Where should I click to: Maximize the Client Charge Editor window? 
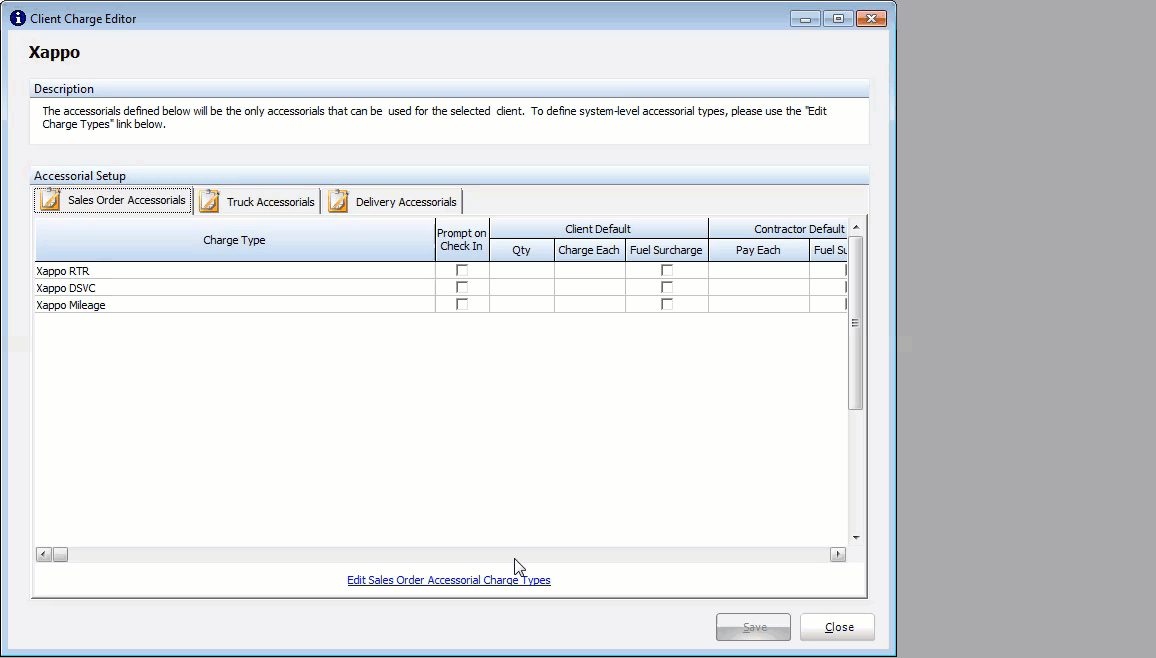(838, 18)
